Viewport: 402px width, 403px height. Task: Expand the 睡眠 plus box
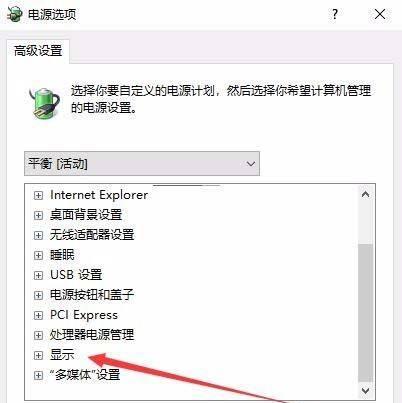coord(38,255)
